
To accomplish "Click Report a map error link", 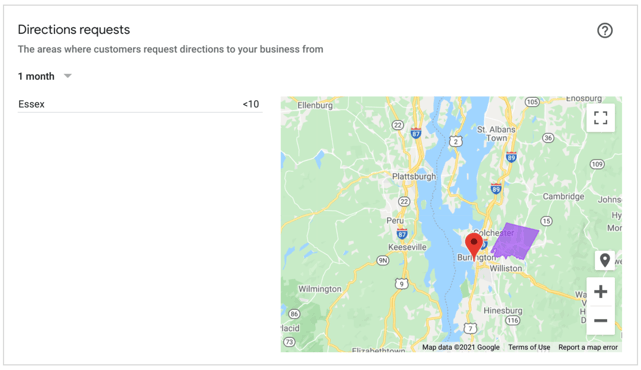I will (588, 347).
